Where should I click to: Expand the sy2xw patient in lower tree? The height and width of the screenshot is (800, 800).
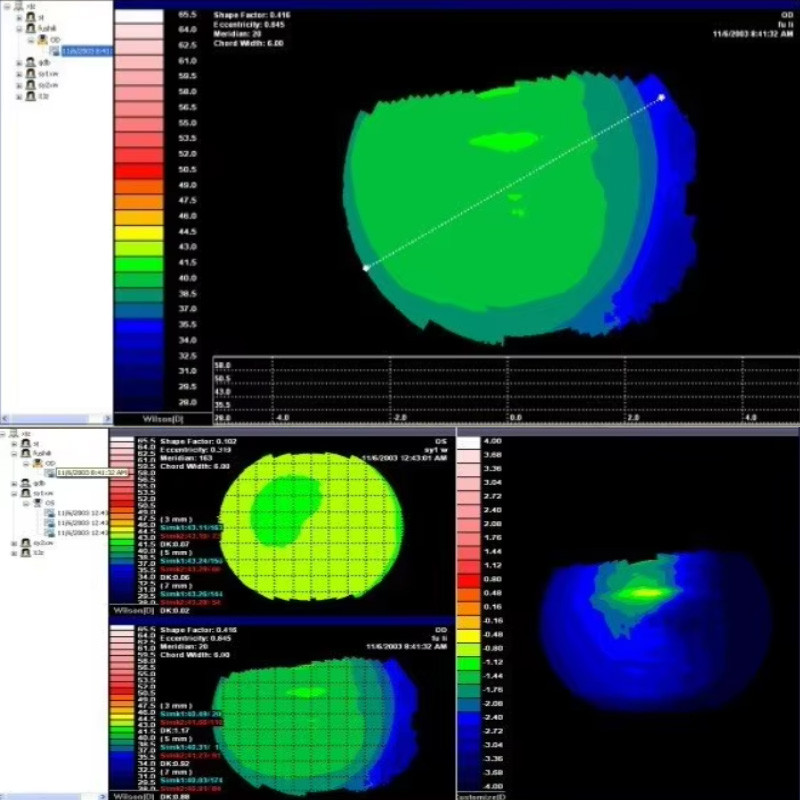click(14, 543)
